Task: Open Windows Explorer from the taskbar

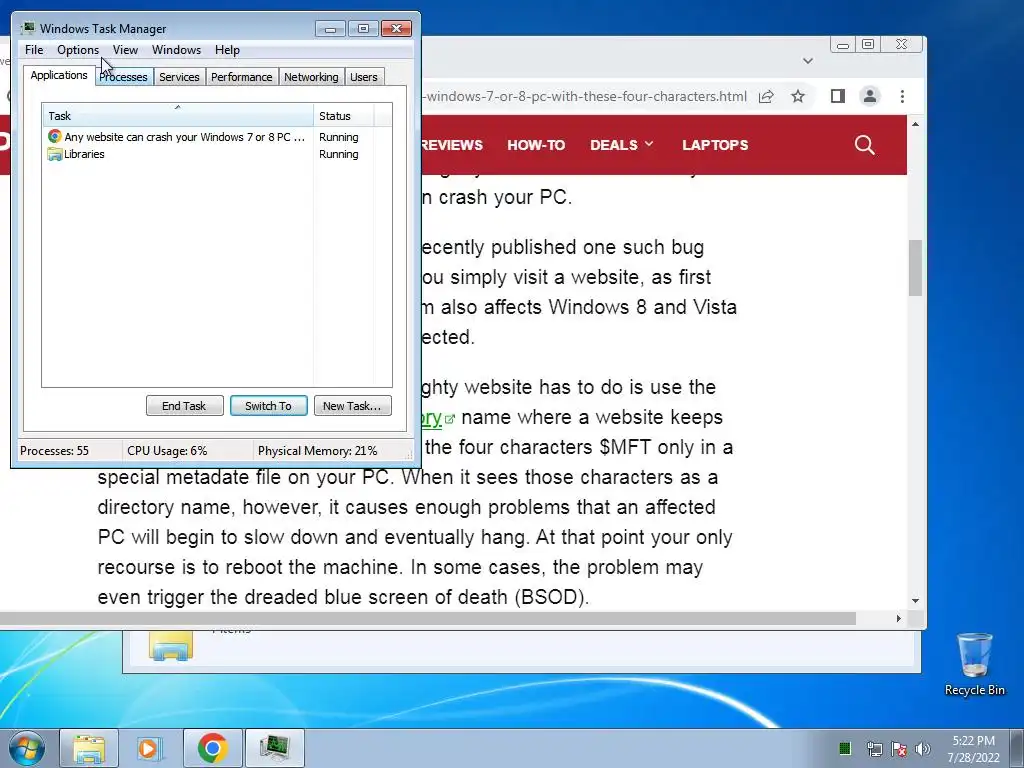Action: [89, 748]
